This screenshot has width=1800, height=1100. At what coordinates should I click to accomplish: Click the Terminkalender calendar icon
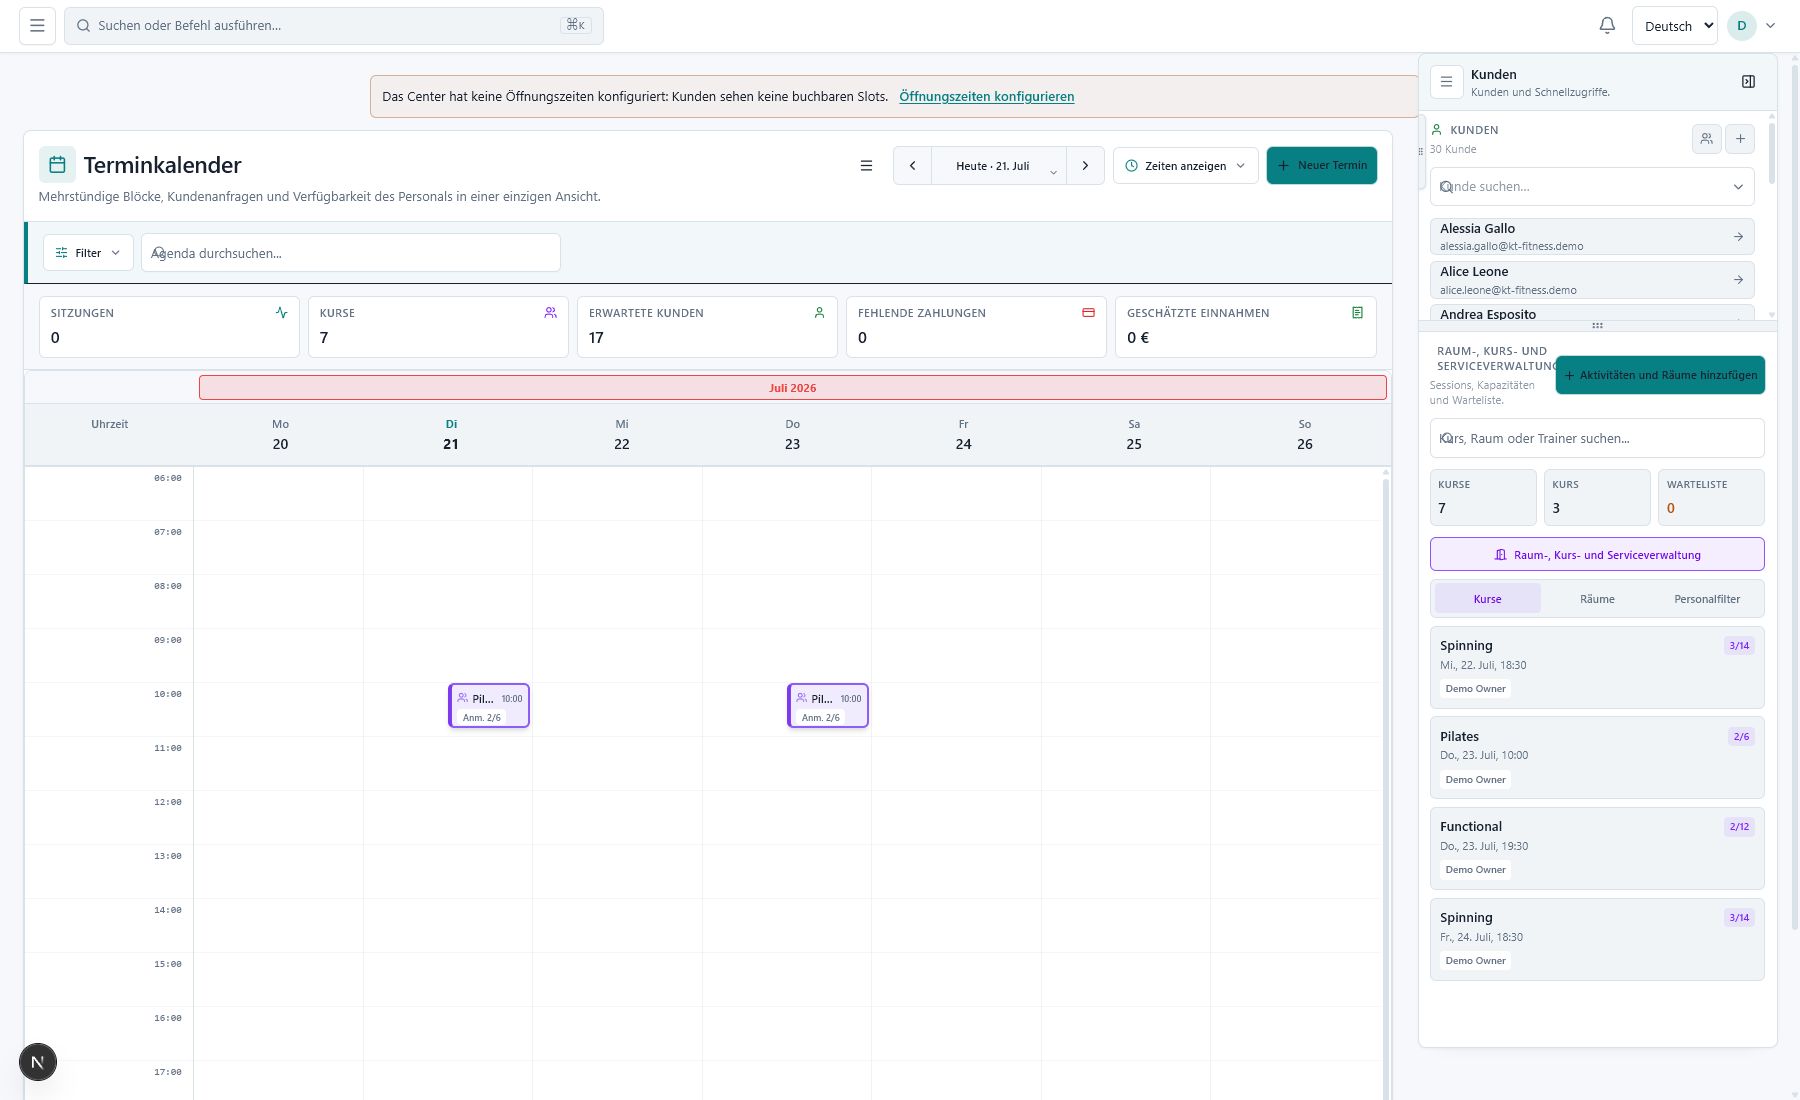(57, 165)
